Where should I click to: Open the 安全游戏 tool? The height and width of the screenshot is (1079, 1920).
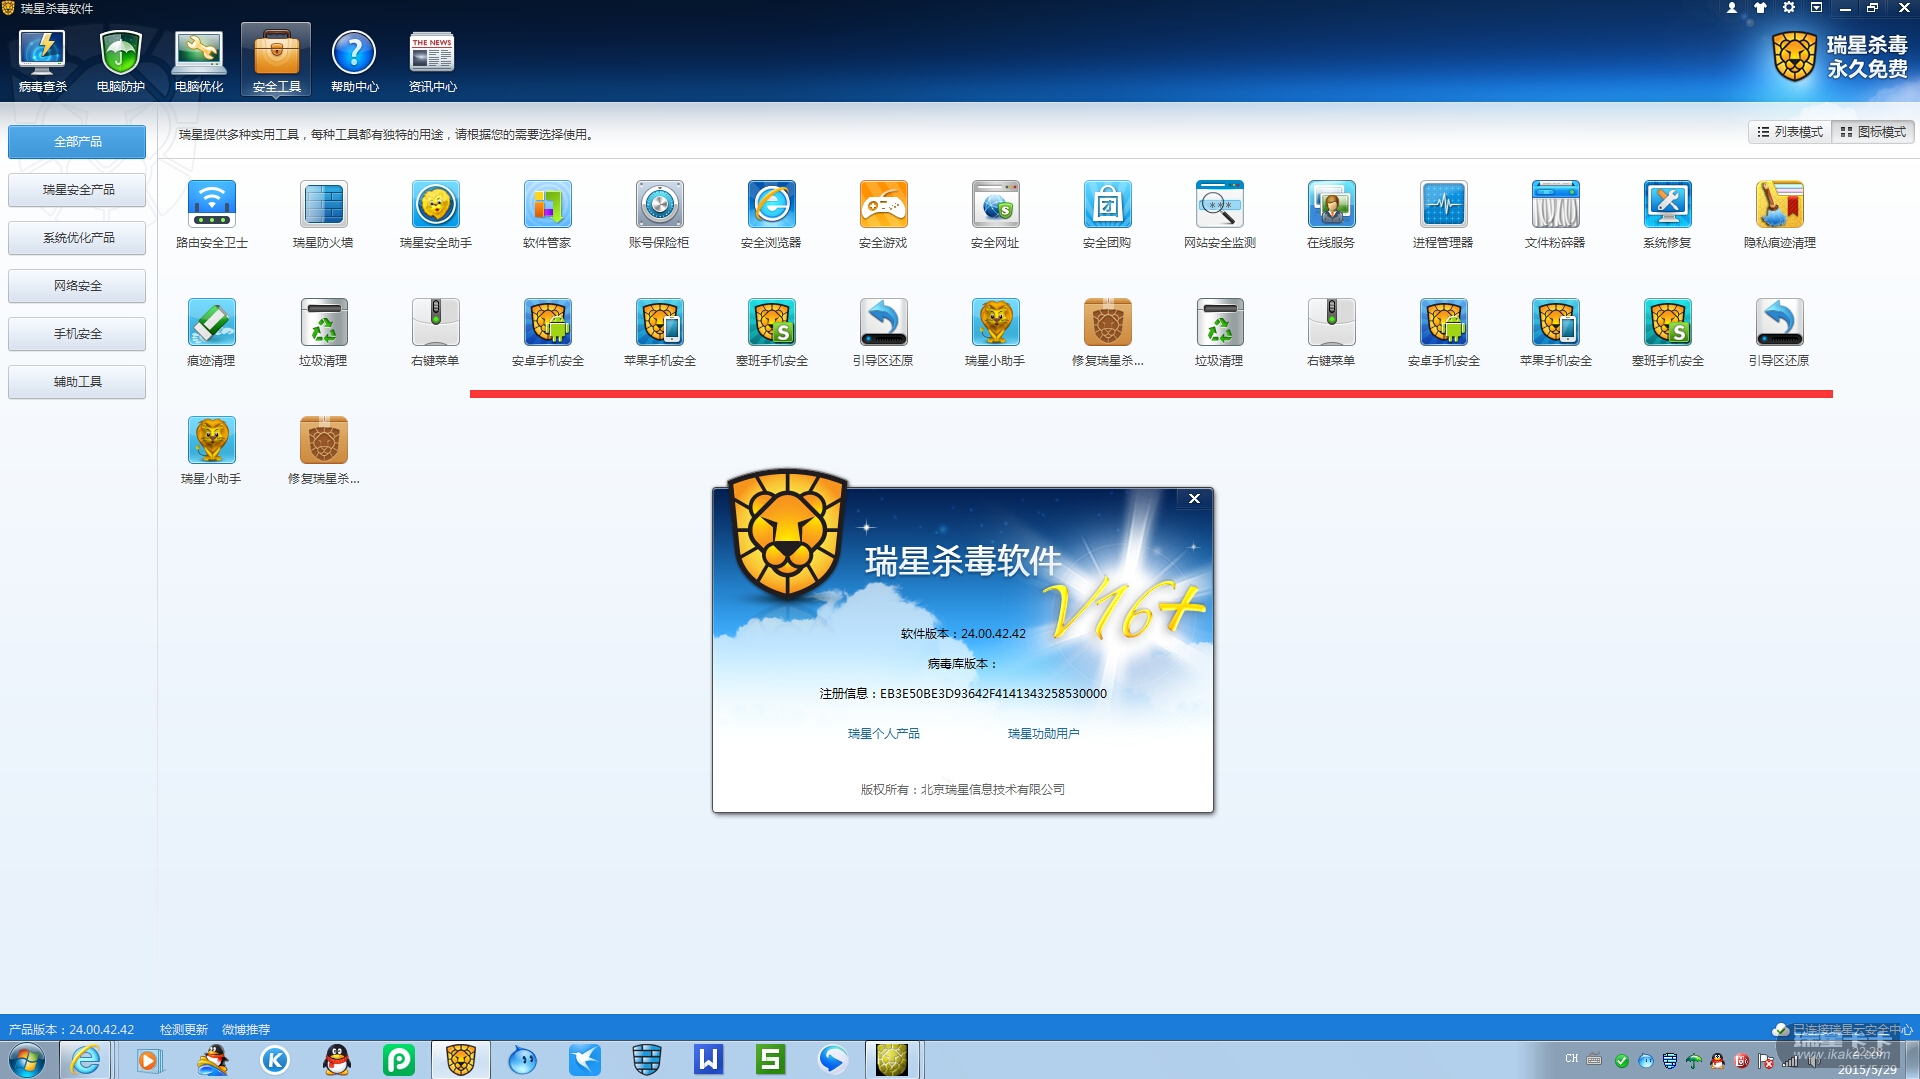[883, 214]
